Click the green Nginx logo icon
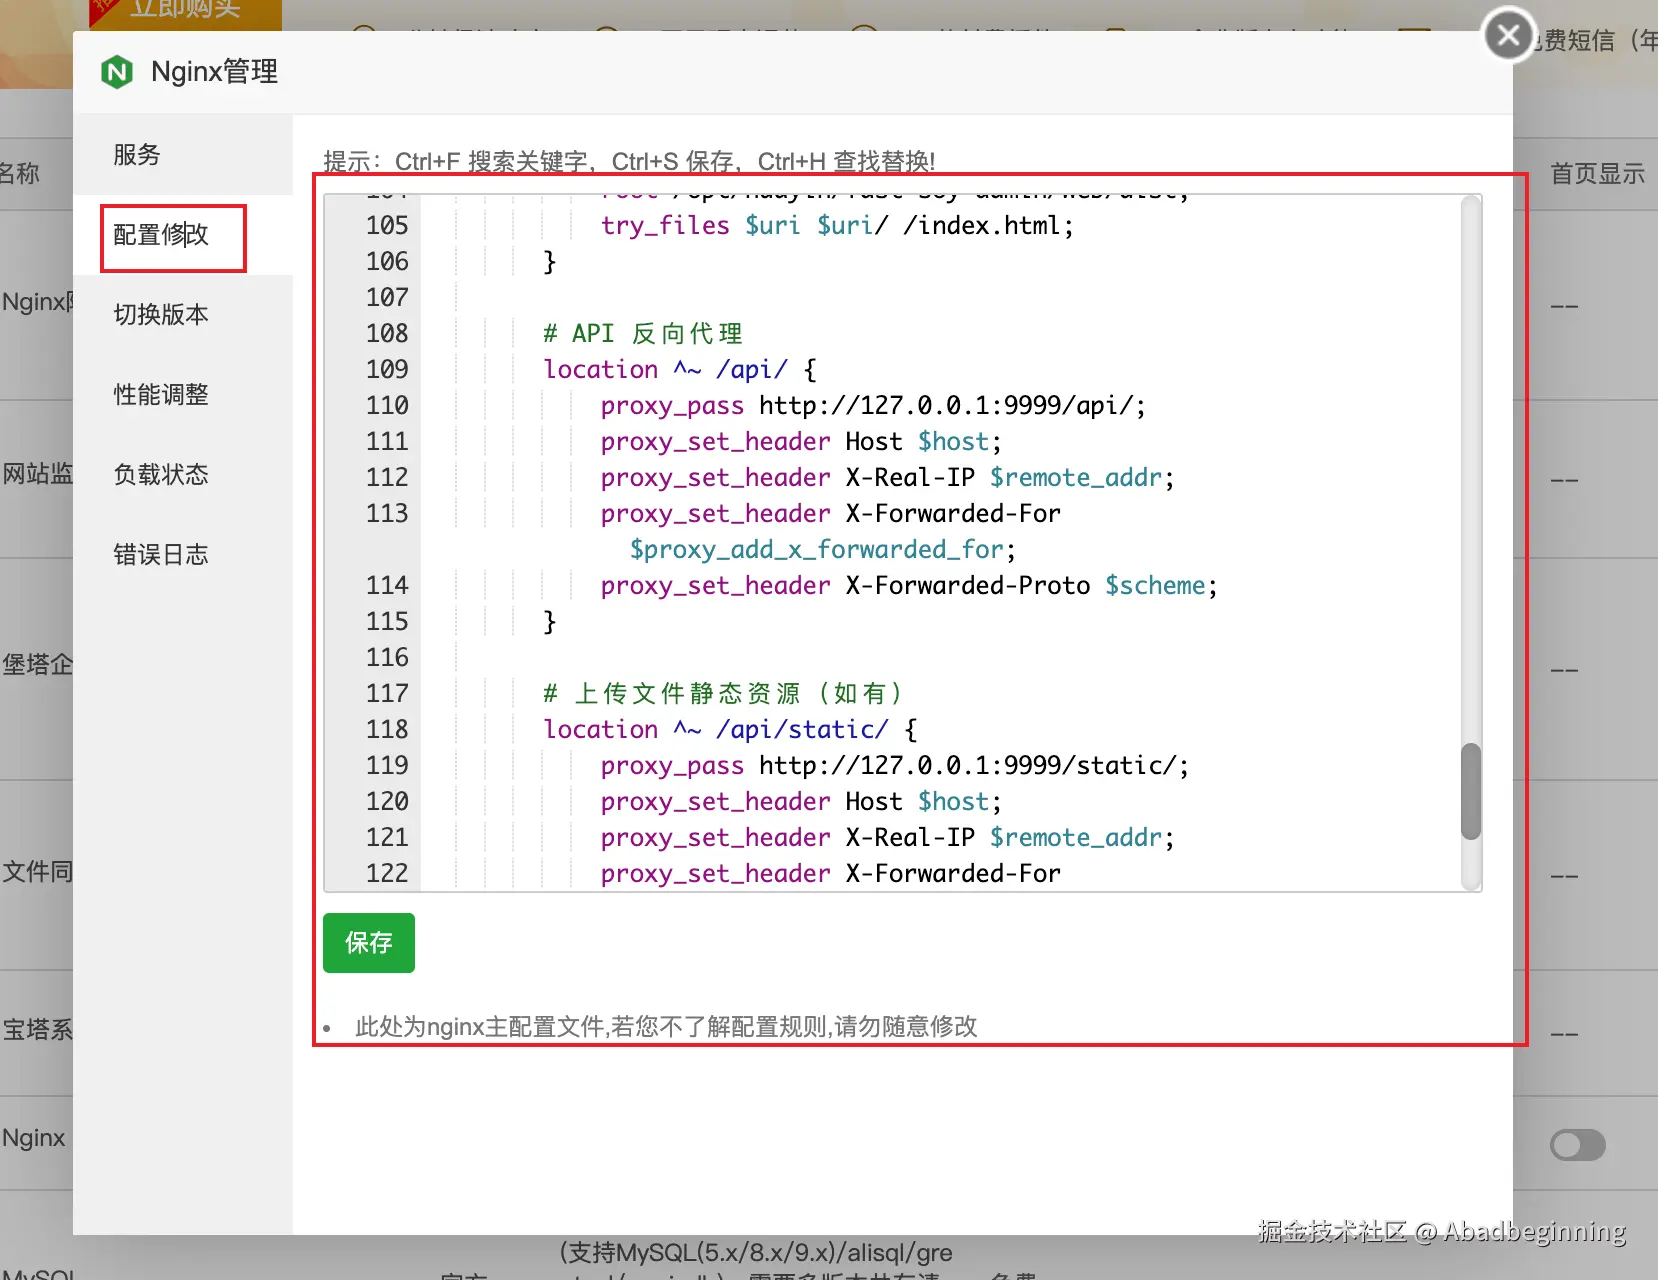This screenshot has width=1658, height=1280. 117,72
